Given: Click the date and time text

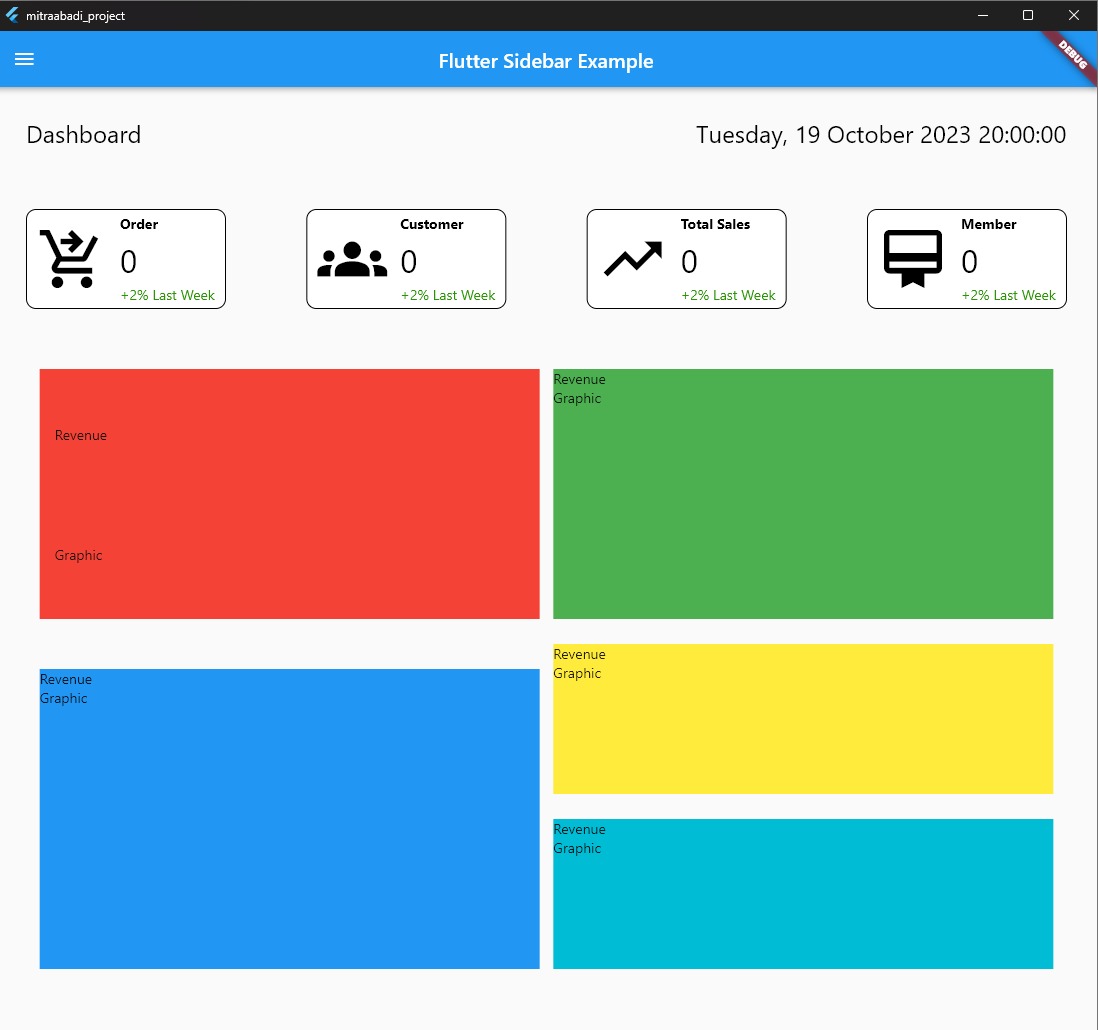Looking at the screenshot, I should pyautogui.click(x=880, y=135).
